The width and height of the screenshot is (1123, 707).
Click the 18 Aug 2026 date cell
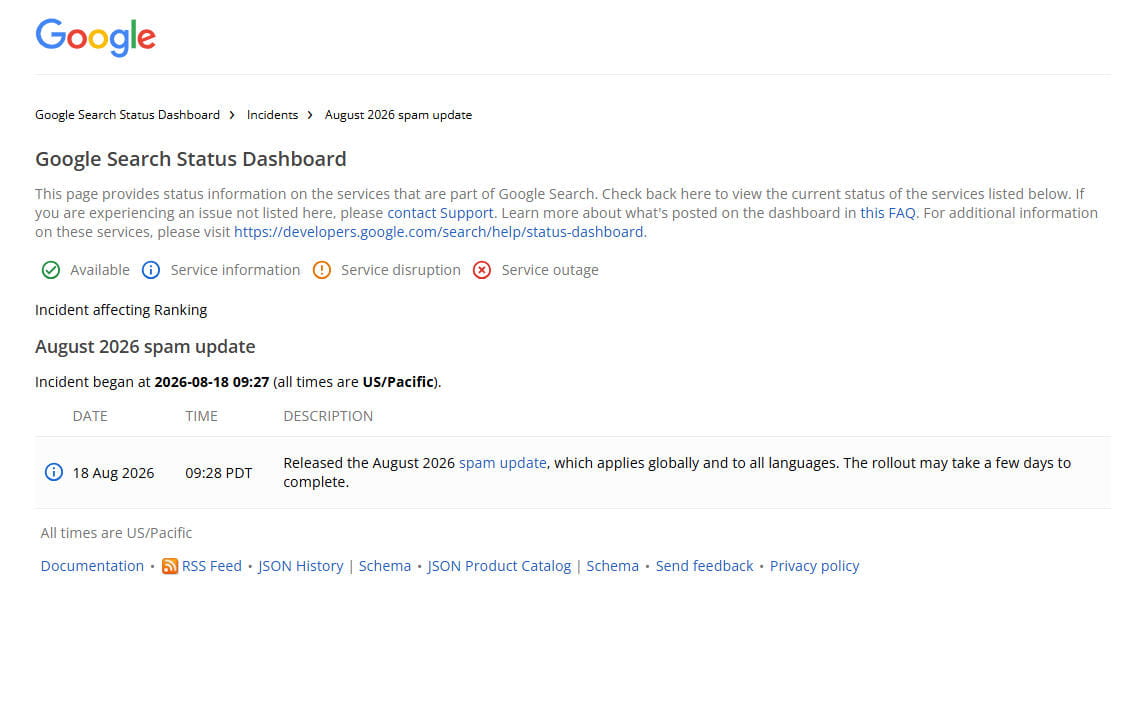[x=113, y=473]
